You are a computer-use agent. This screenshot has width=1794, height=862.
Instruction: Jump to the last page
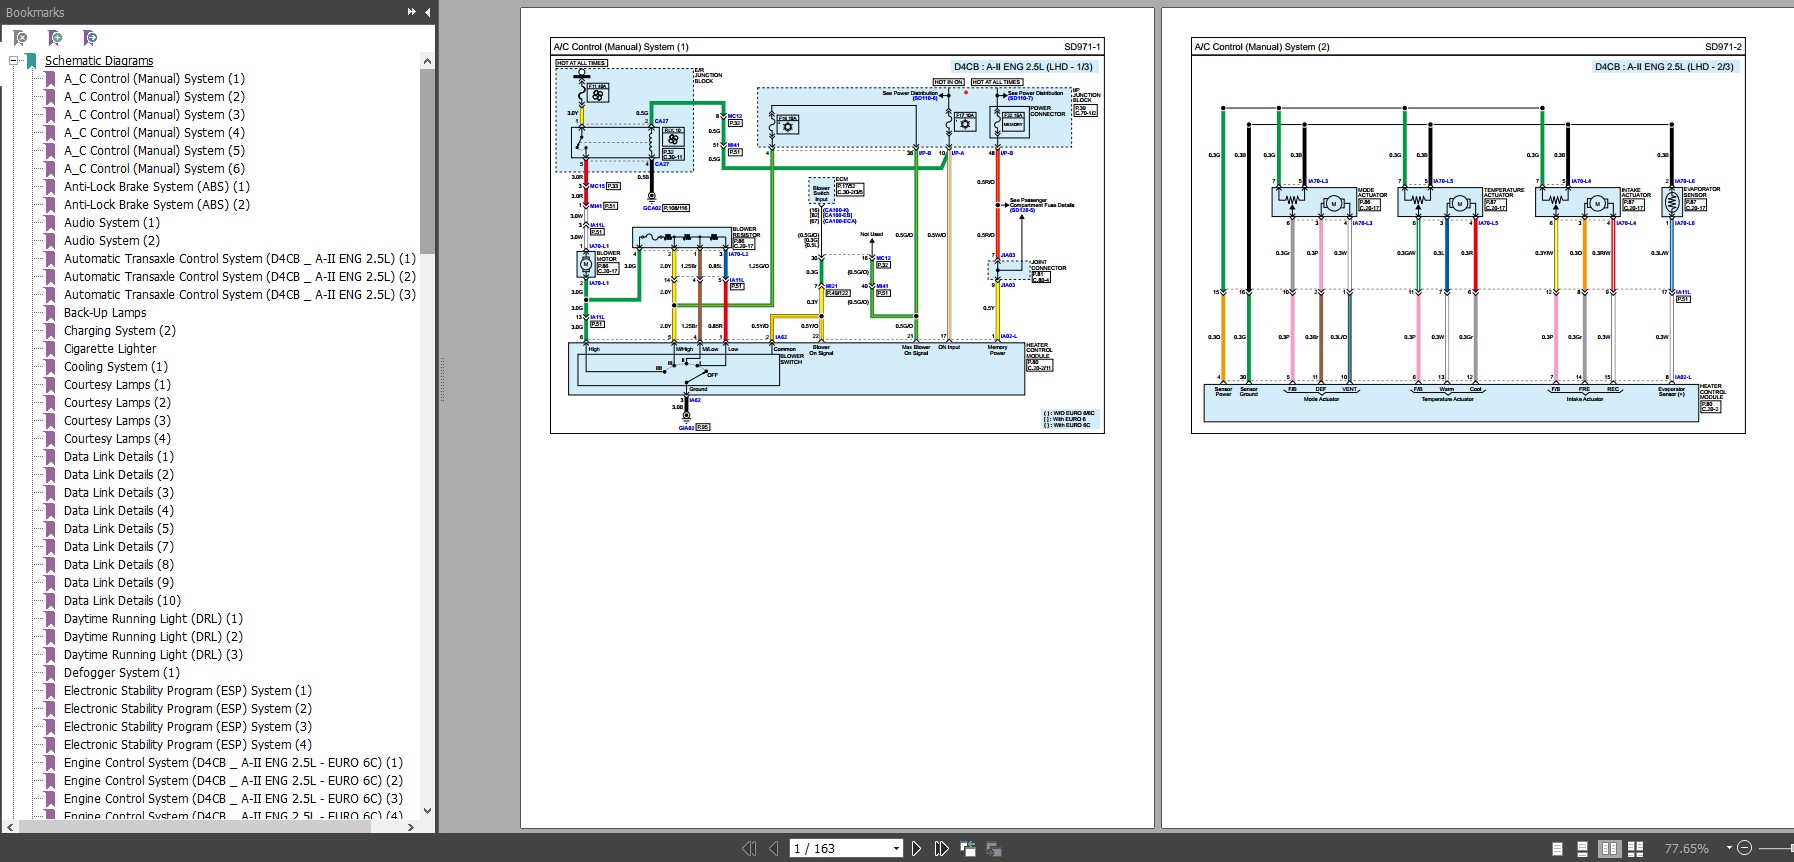(941, 848)
